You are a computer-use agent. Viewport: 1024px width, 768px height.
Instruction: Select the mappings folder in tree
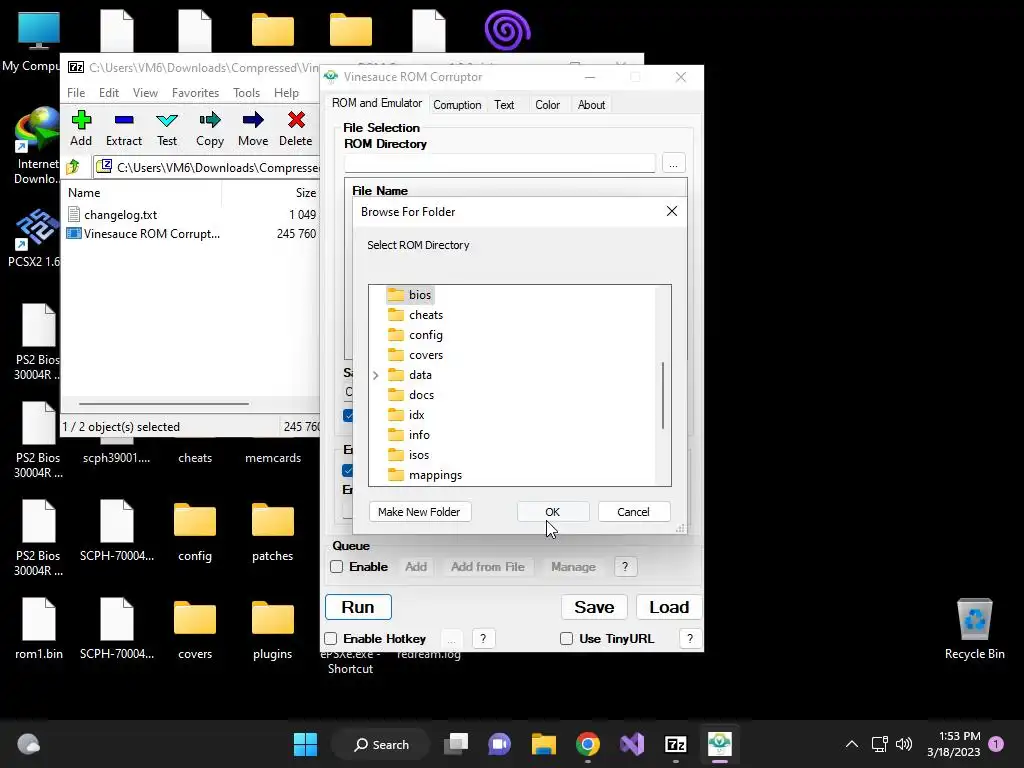click(424, 475)
